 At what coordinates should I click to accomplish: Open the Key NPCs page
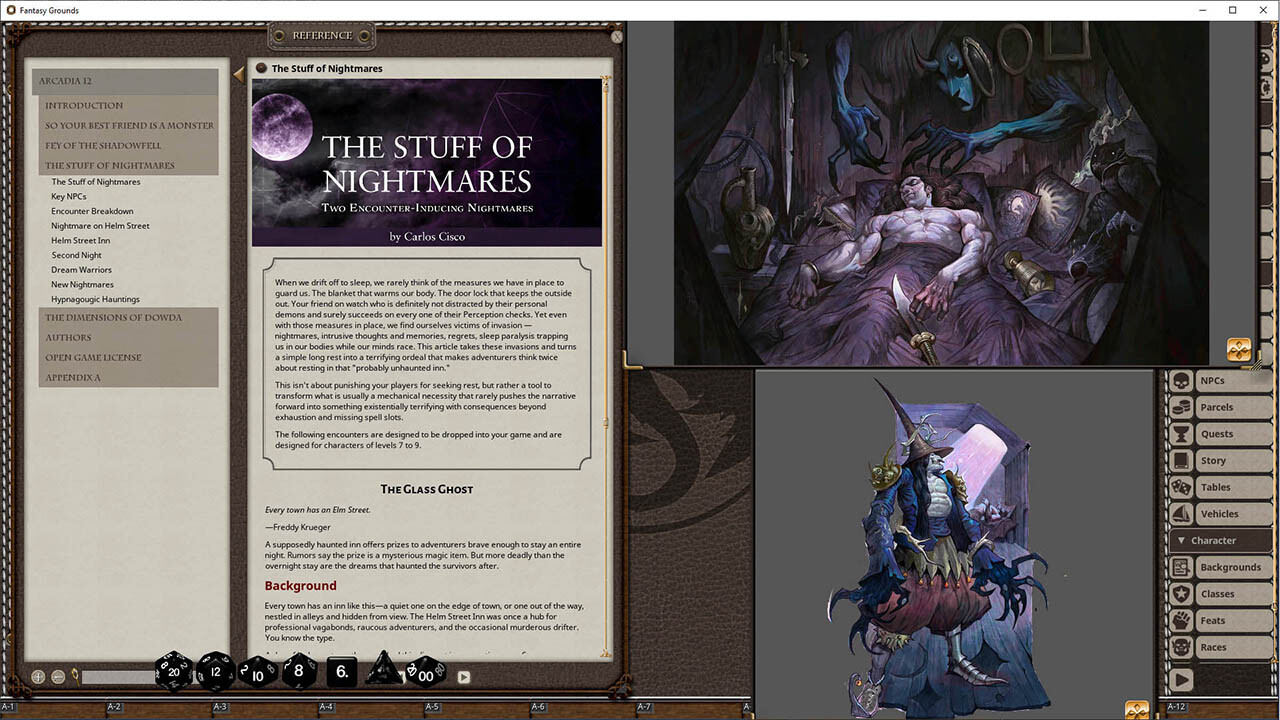tap(69, 197)
